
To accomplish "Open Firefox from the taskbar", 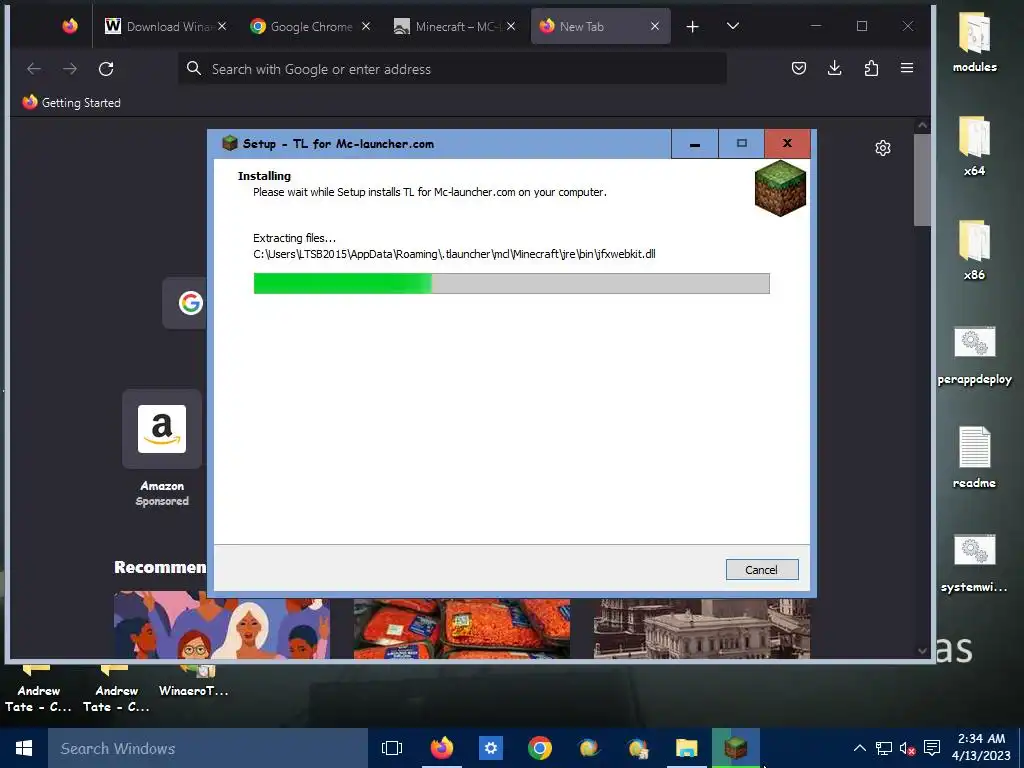I will coord(441,748).
